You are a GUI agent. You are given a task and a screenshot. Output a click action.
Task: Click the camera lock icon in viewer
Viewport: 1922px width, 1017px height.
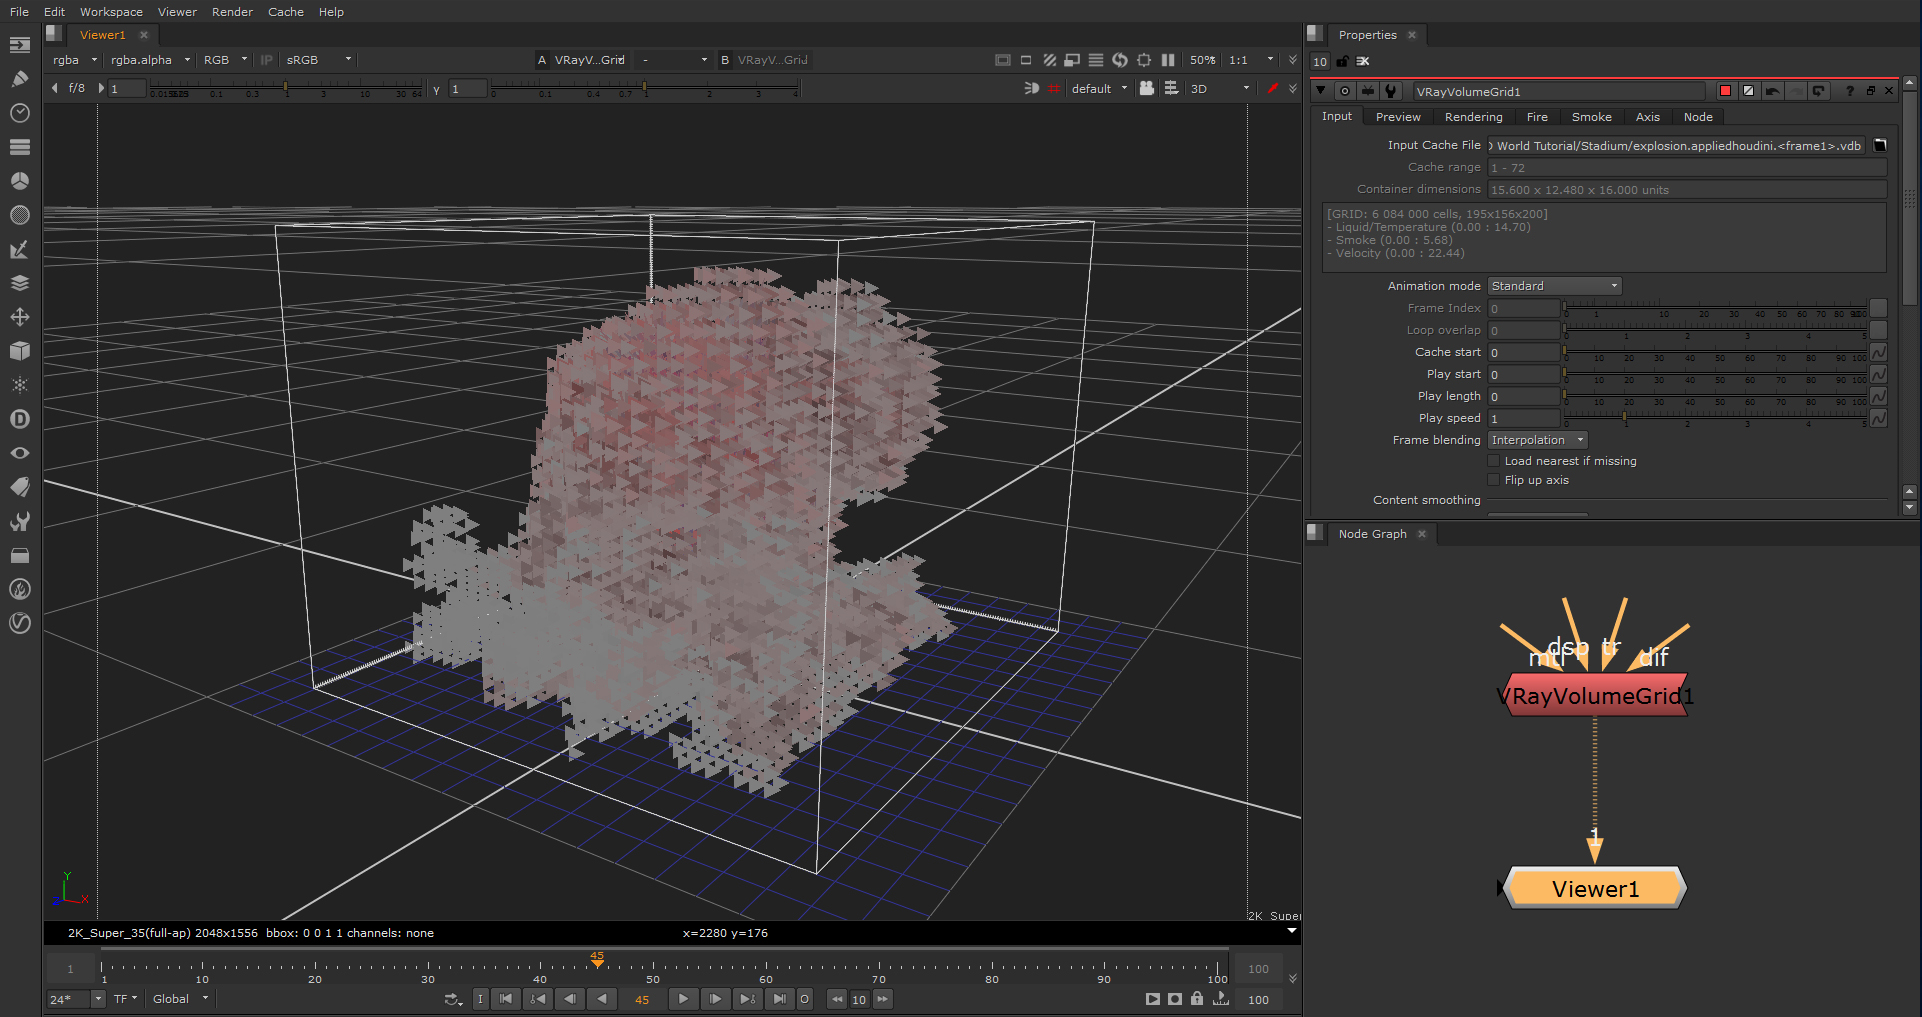tap(1147, 89)
